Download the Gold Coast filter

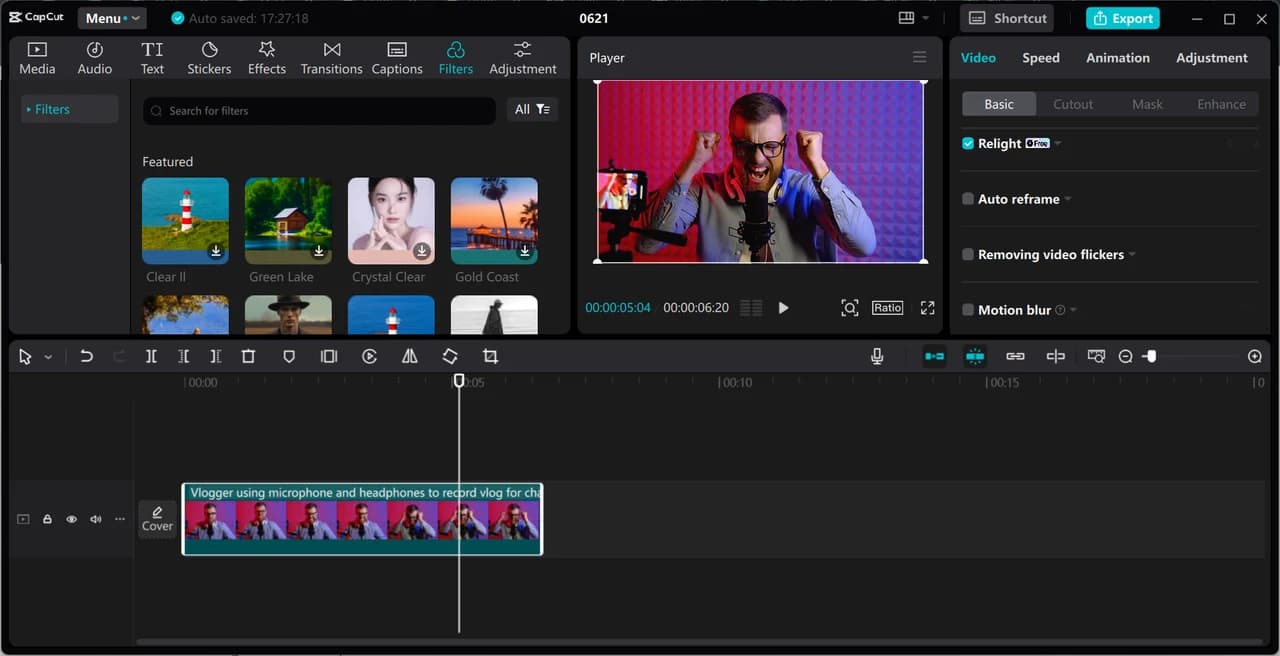(525, 251)
